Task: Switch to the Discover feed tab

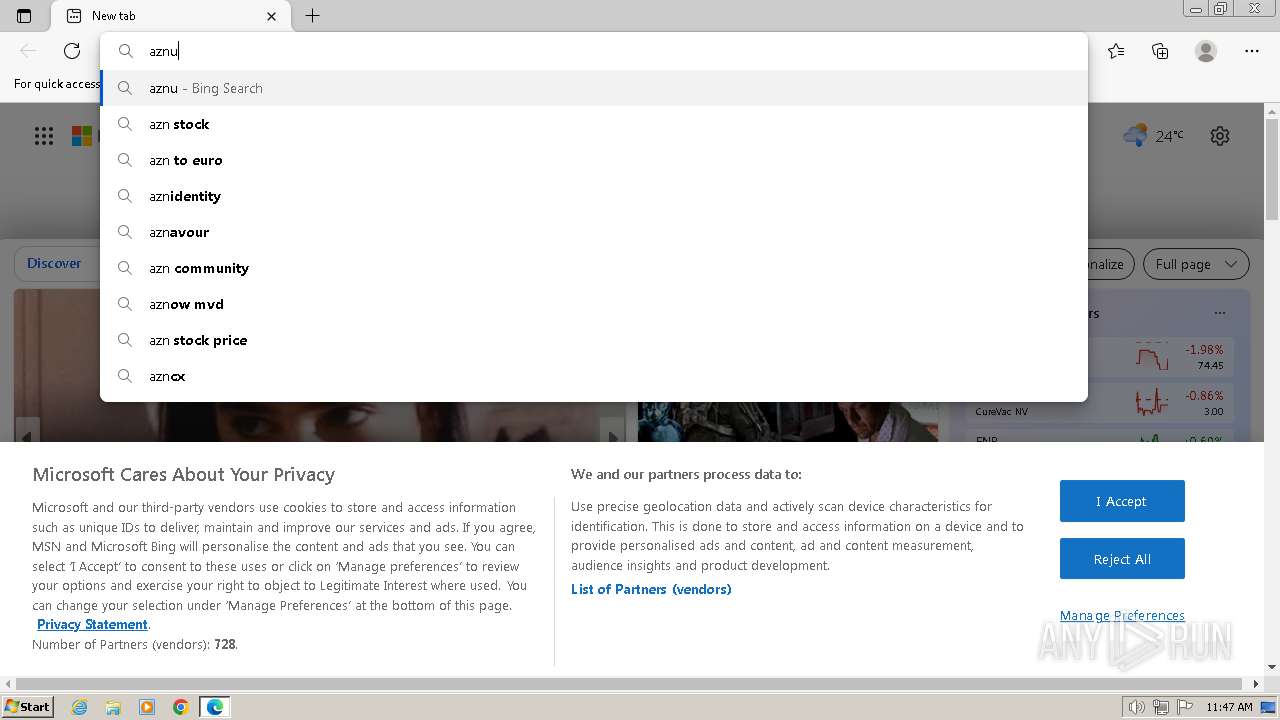Action: click(x=54, y=264)
